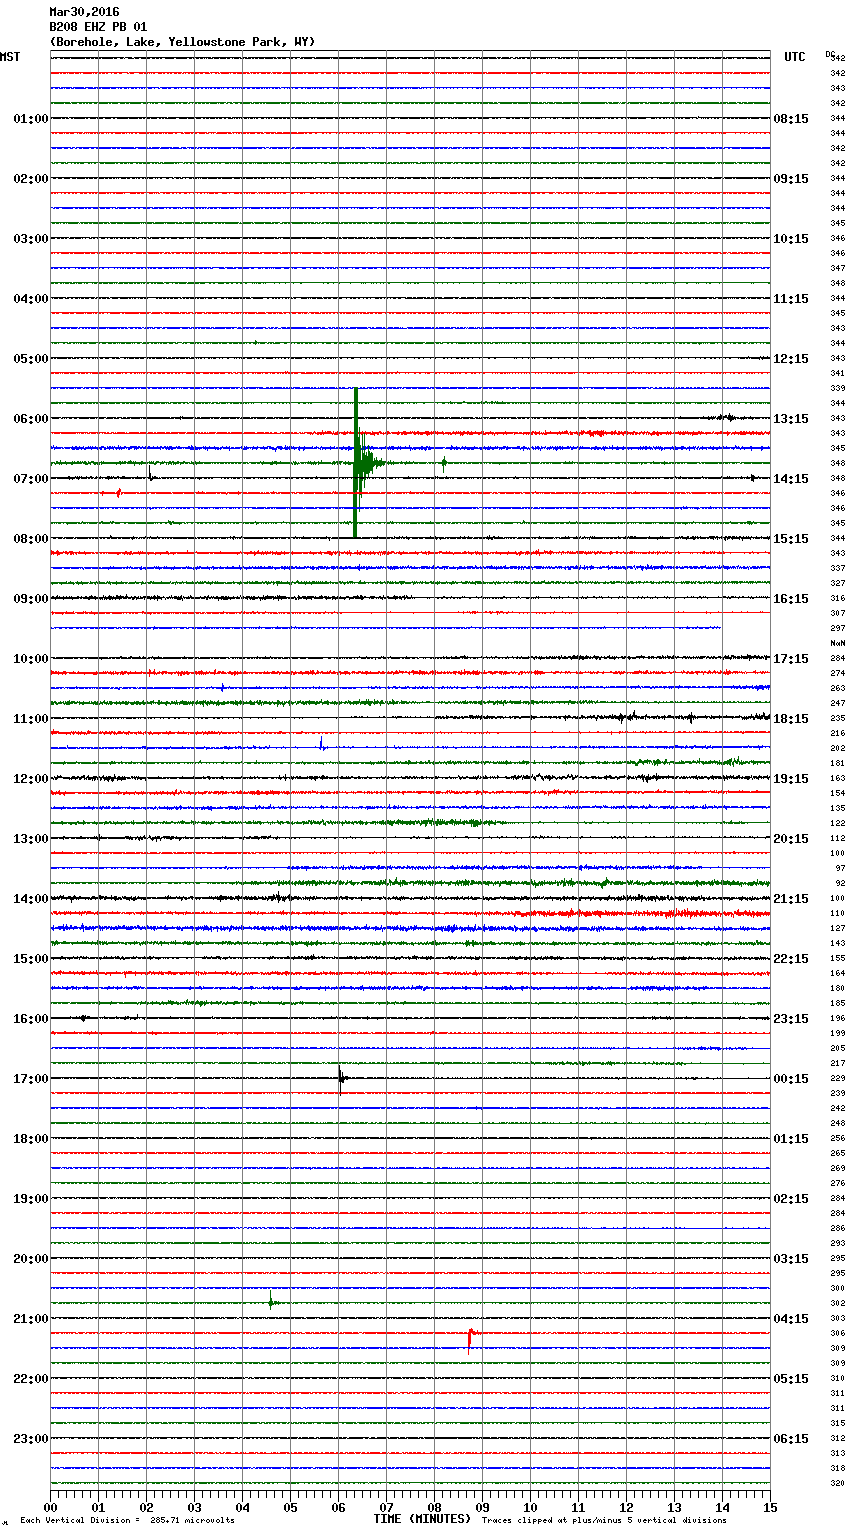This screenshot has height=1534, width=850.
Task: Click the "16:15" UTC time label
Action: point(791,599)
